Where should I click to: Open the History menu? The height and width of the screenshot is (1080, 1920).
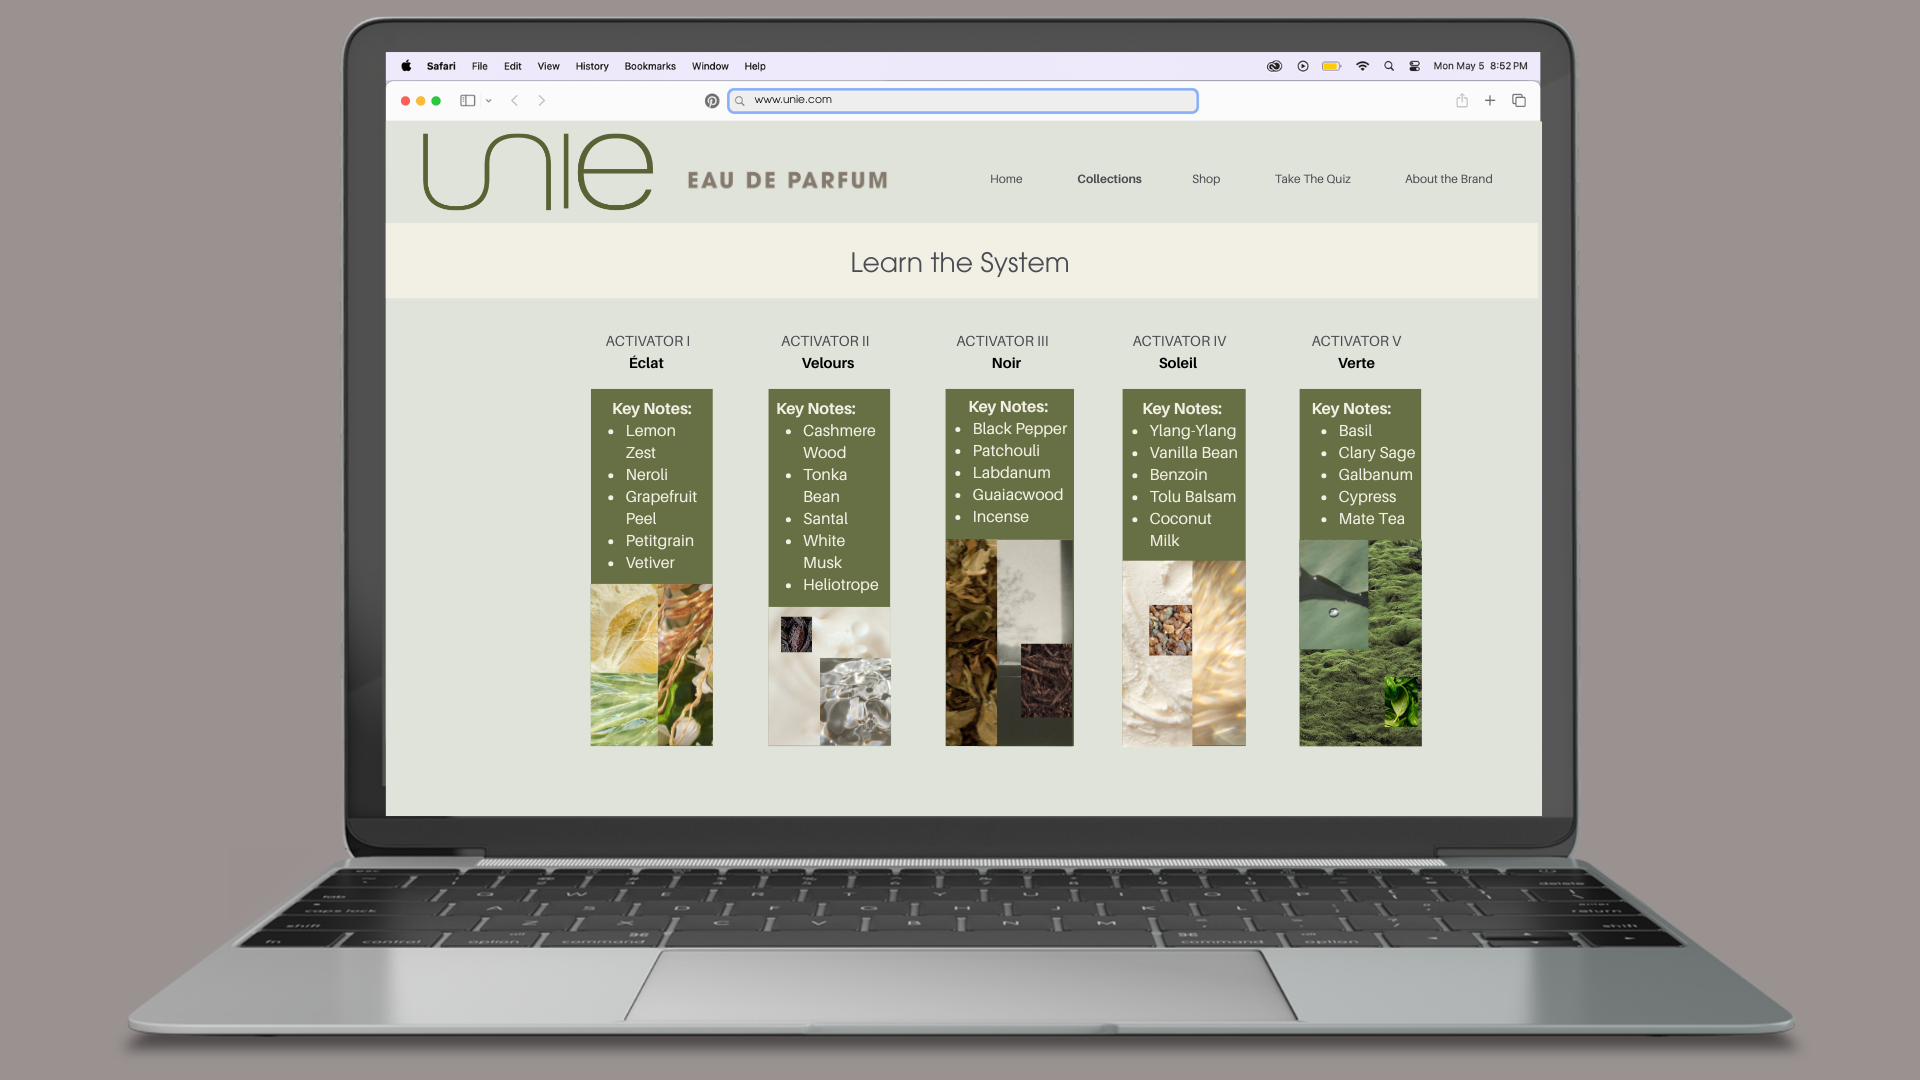[592, 66]
